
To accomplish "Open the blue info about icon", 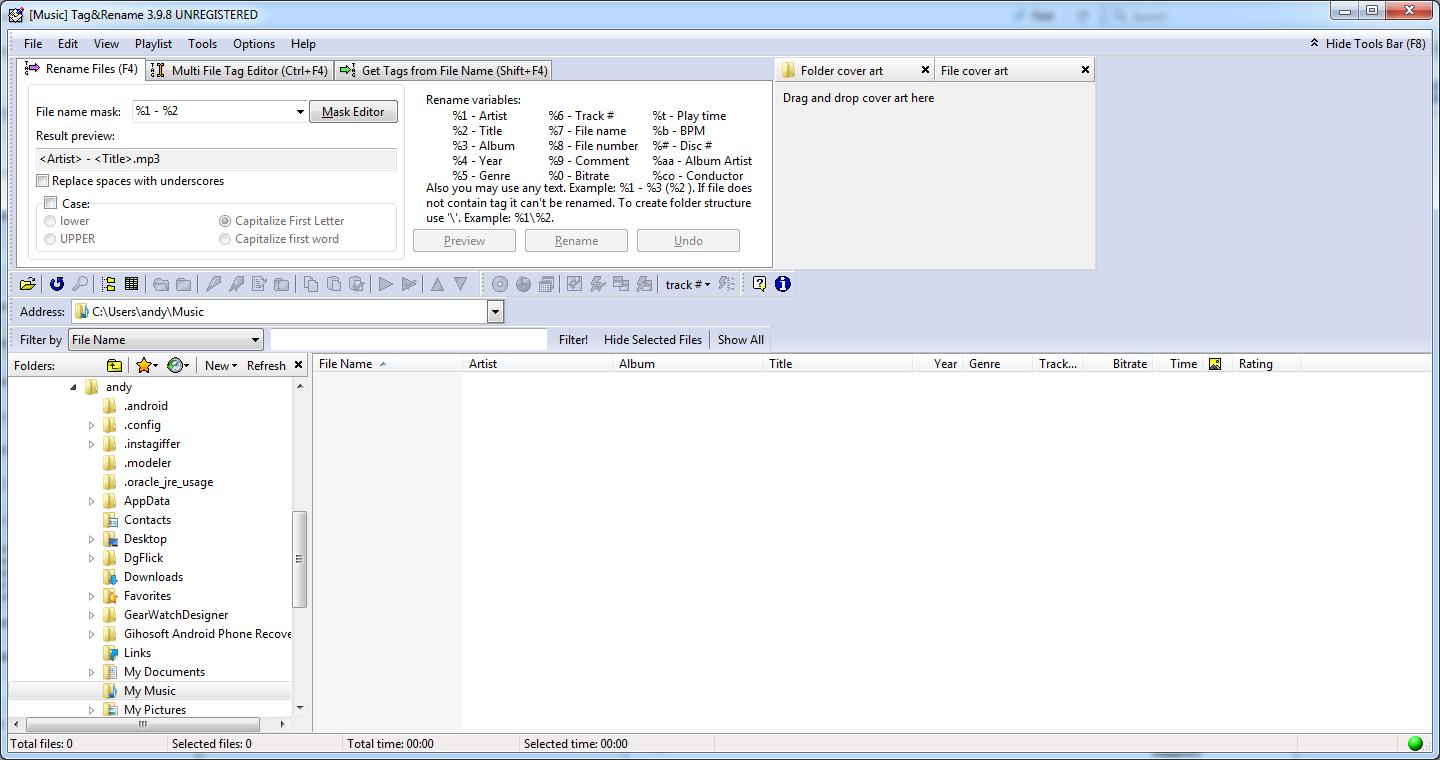I will (782, 284).
